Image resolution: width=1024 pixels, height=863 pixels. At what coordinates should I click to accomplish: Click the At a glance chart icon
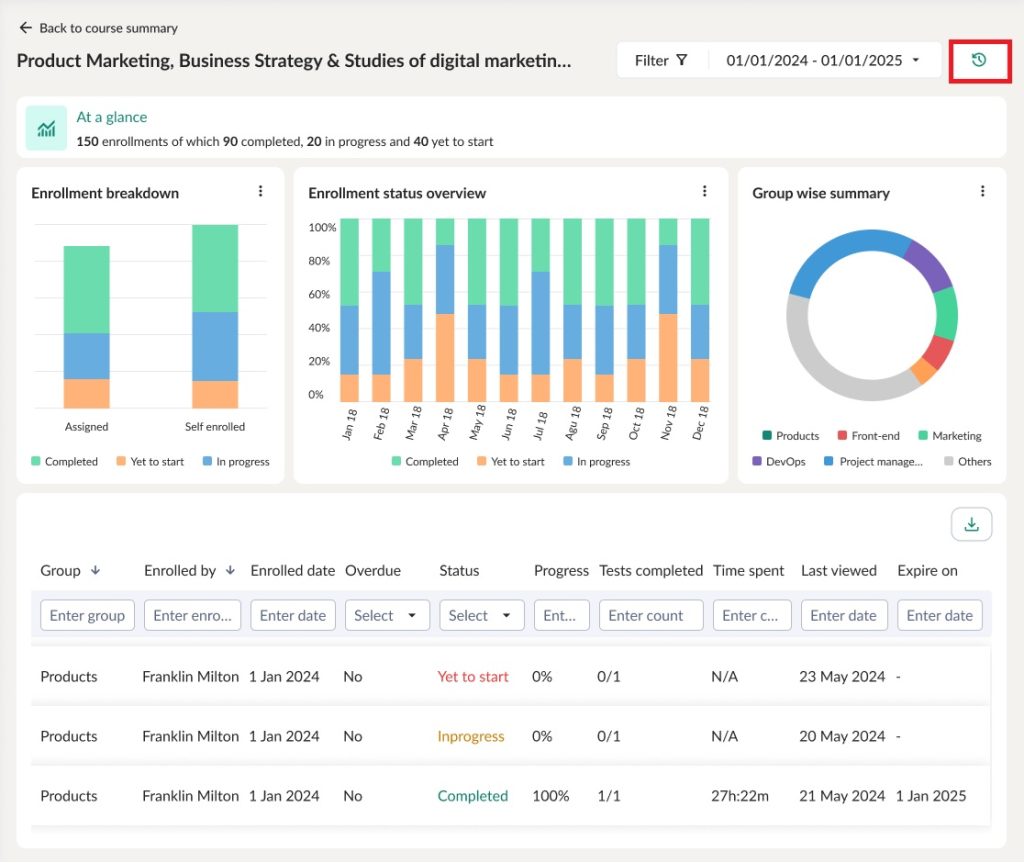tap(46, 128)
